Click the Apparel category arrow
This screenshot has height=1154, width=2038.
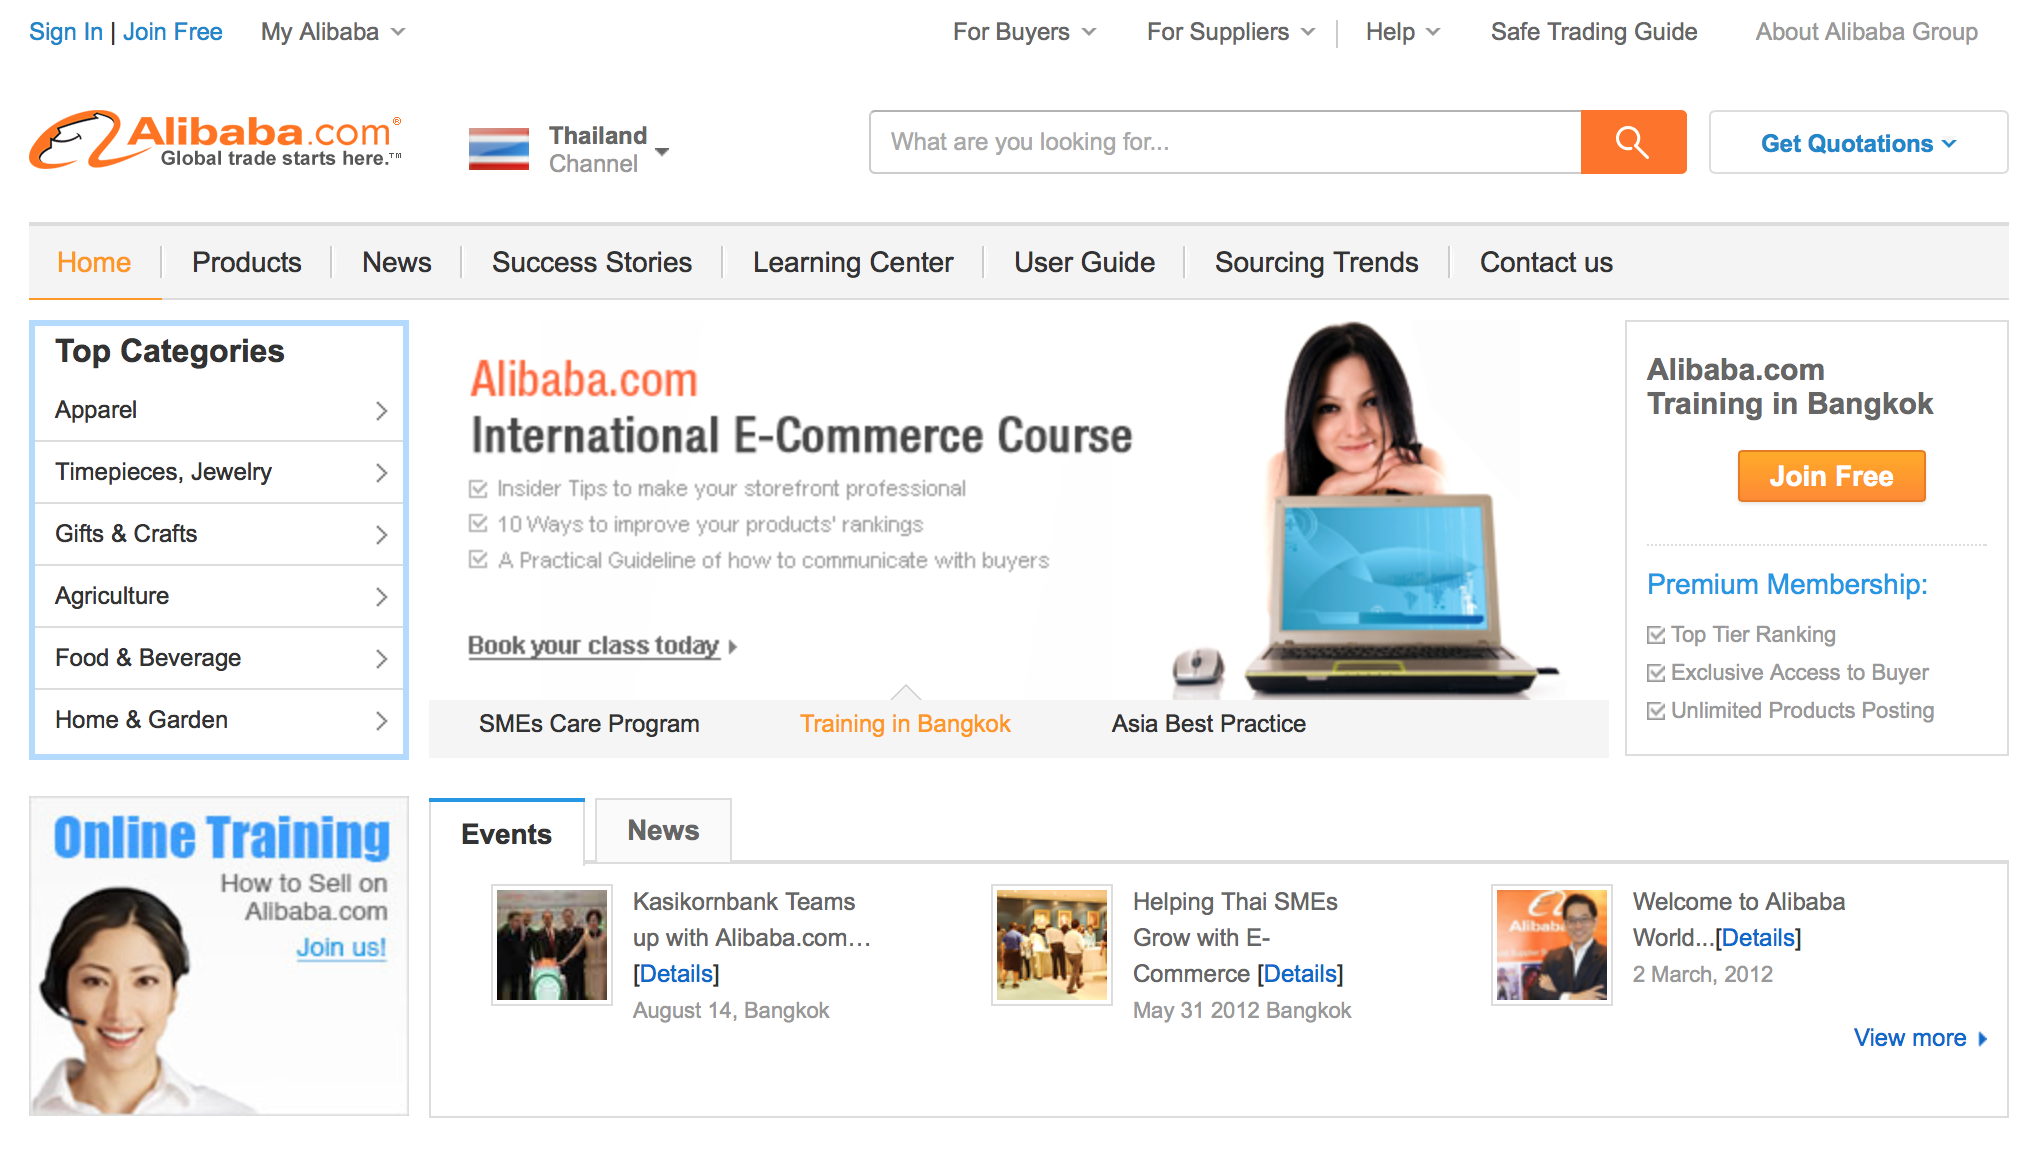click(381, 410)
